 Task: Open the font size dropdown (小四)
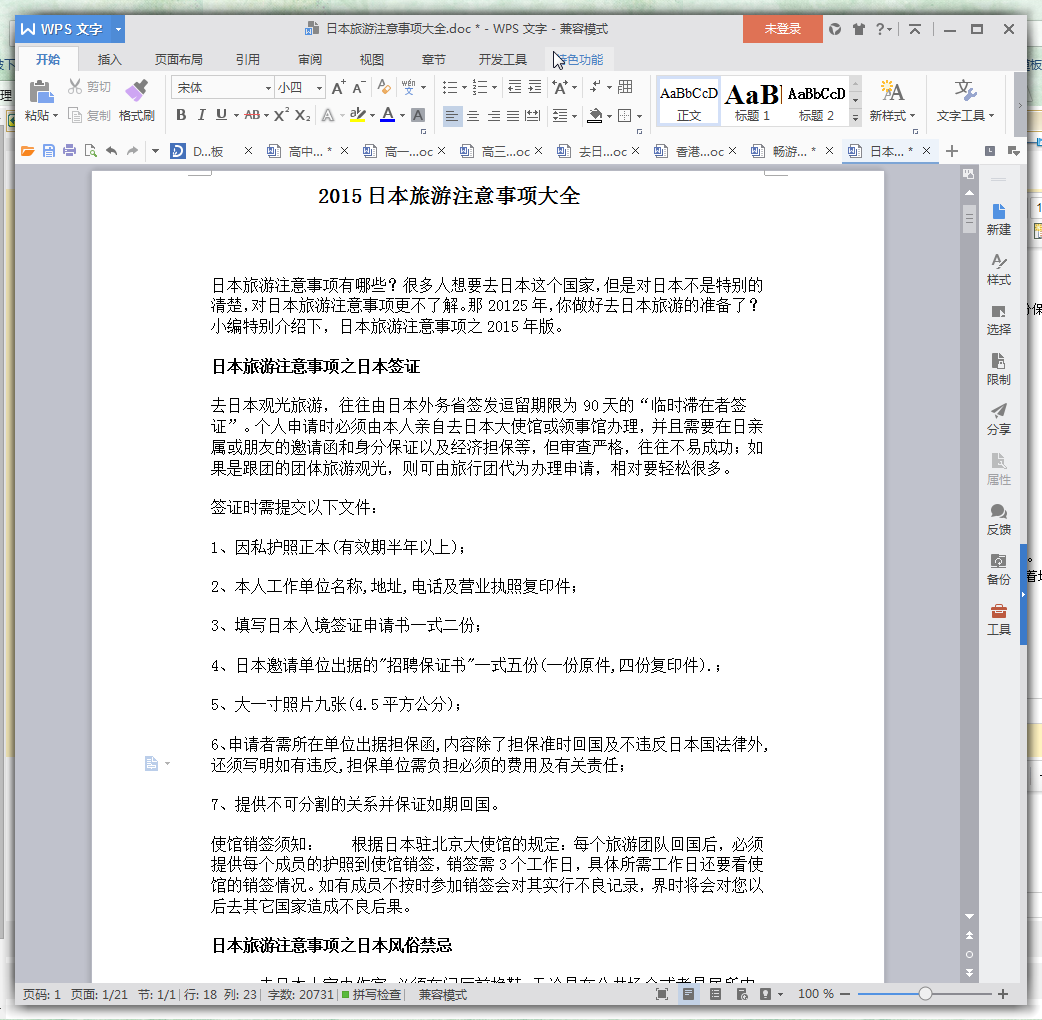(319, 88)
